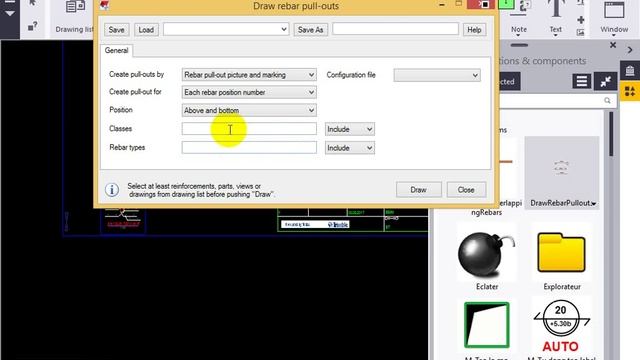The height and width of the screenshot is (360, 640).
Task: Click the collapse arrows icon in the components panel
Action: [606, 81]
